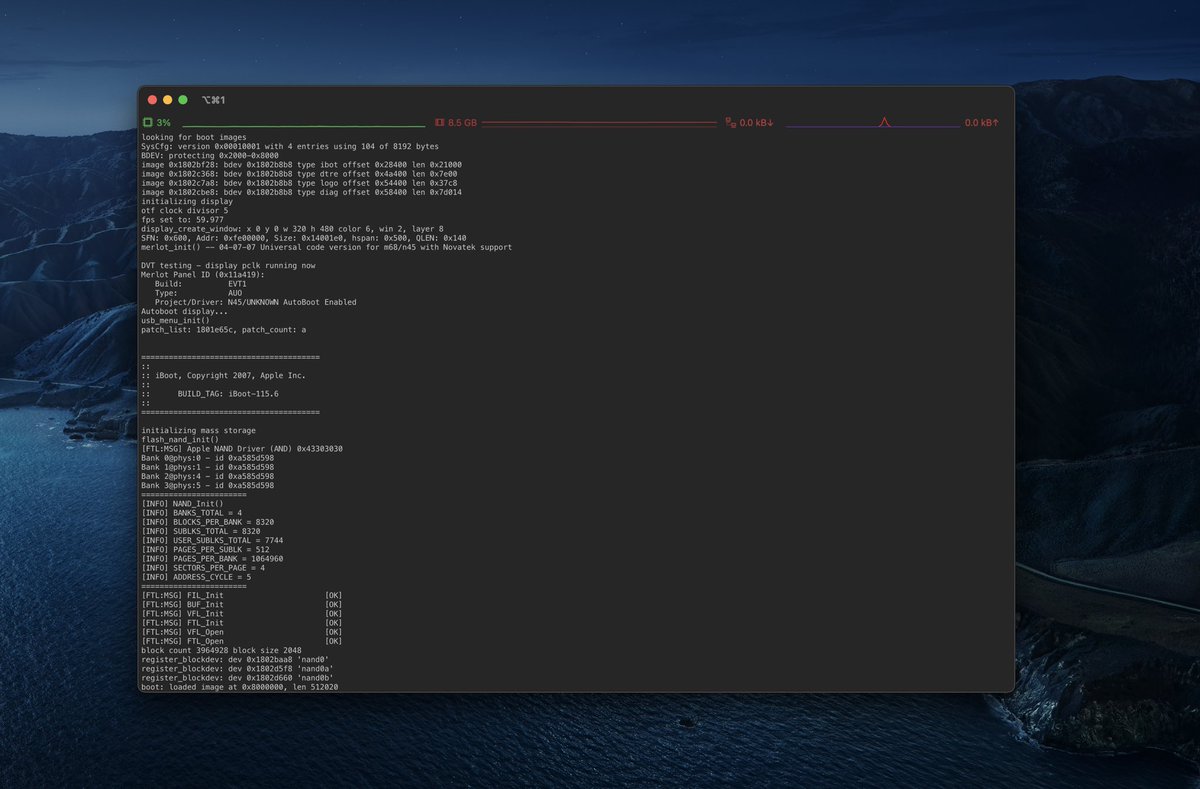Click the 'SFN: 0x600' output line
The image size is (1200, 789).
click(x=304, y=237)
